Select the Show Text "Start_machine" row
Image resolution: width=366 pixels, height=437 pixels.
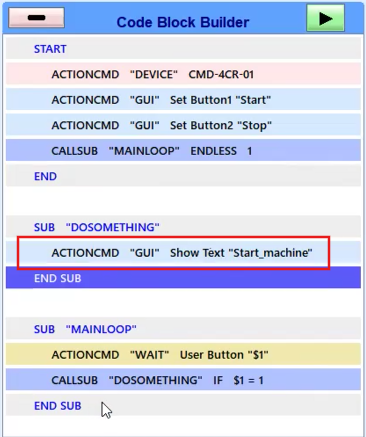(183, 253)
